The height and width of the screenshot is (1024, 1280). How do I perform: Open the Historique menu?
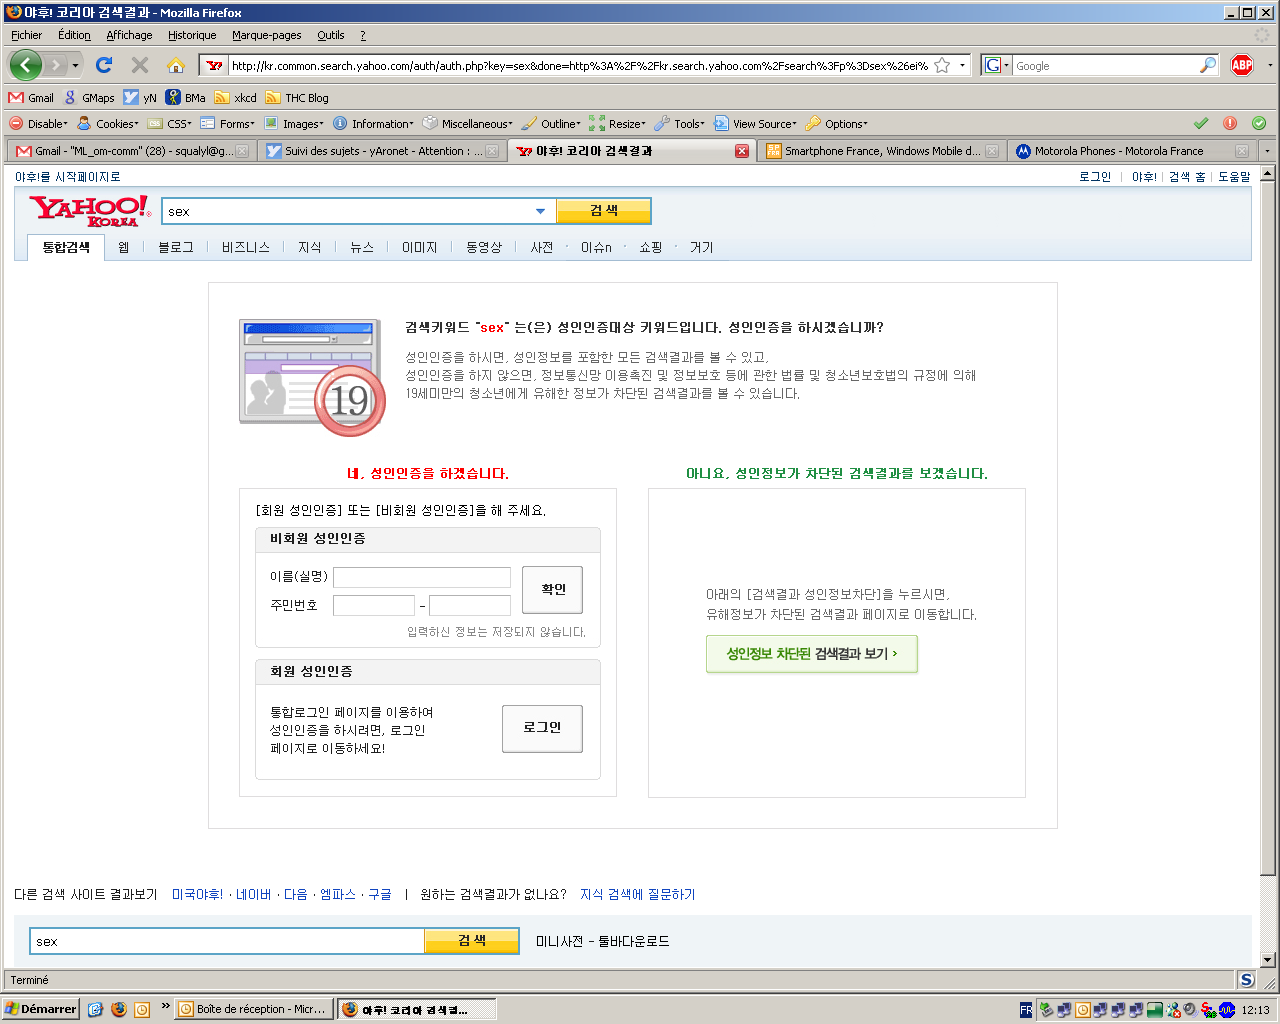[192, 35]
